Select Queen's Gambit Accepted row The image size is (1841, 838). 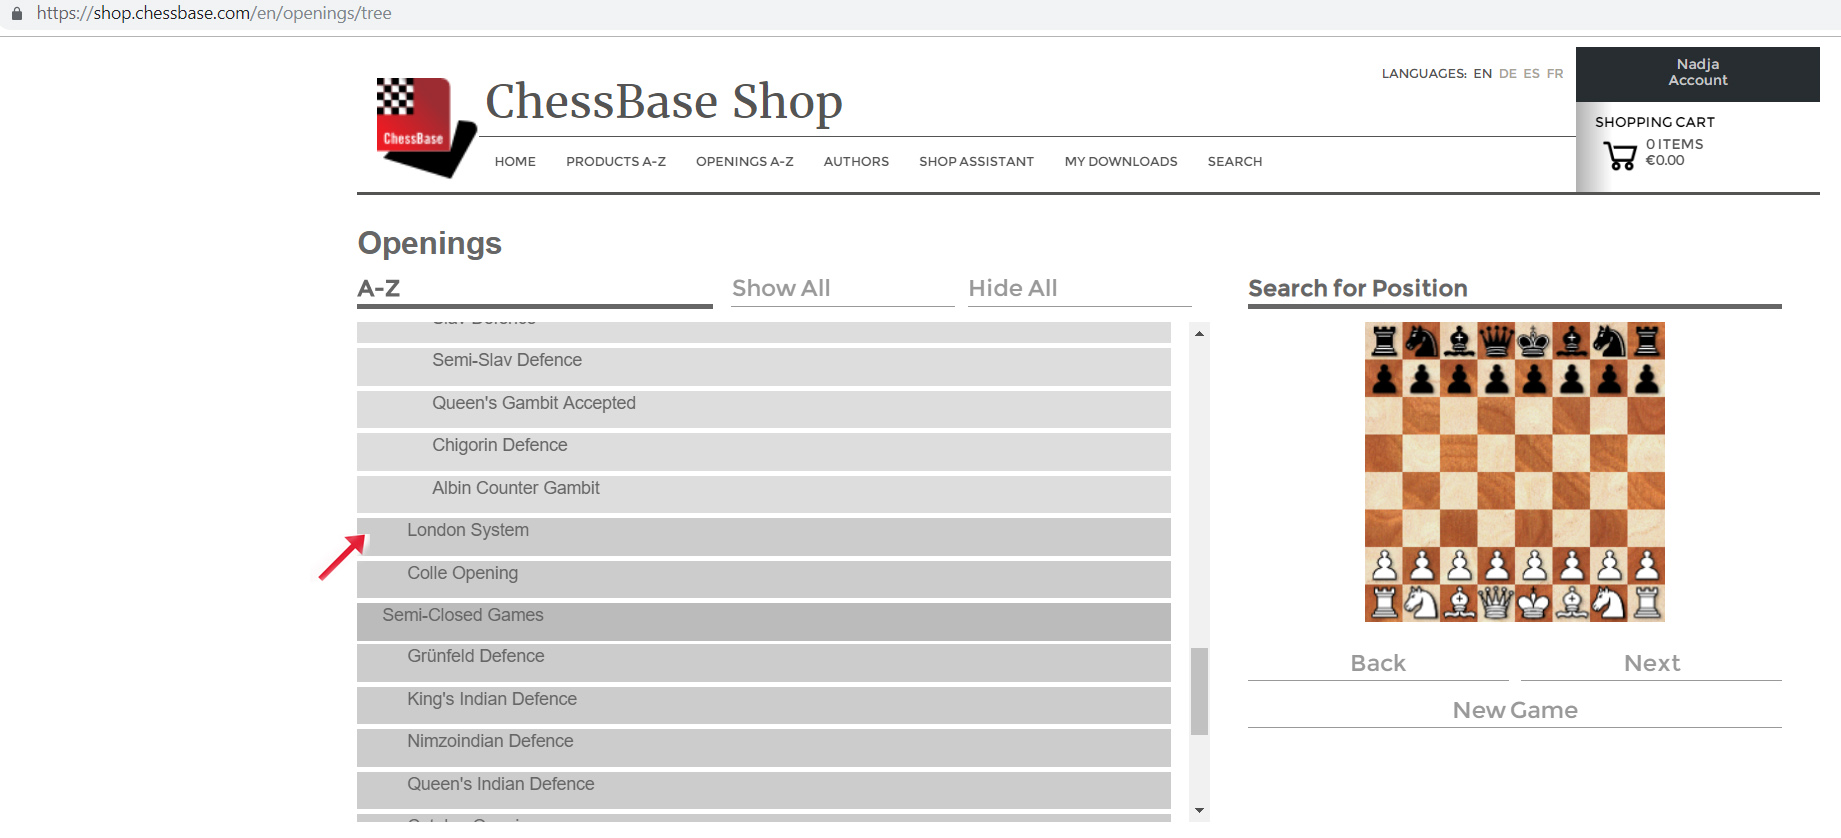click(x=764, y=410)
